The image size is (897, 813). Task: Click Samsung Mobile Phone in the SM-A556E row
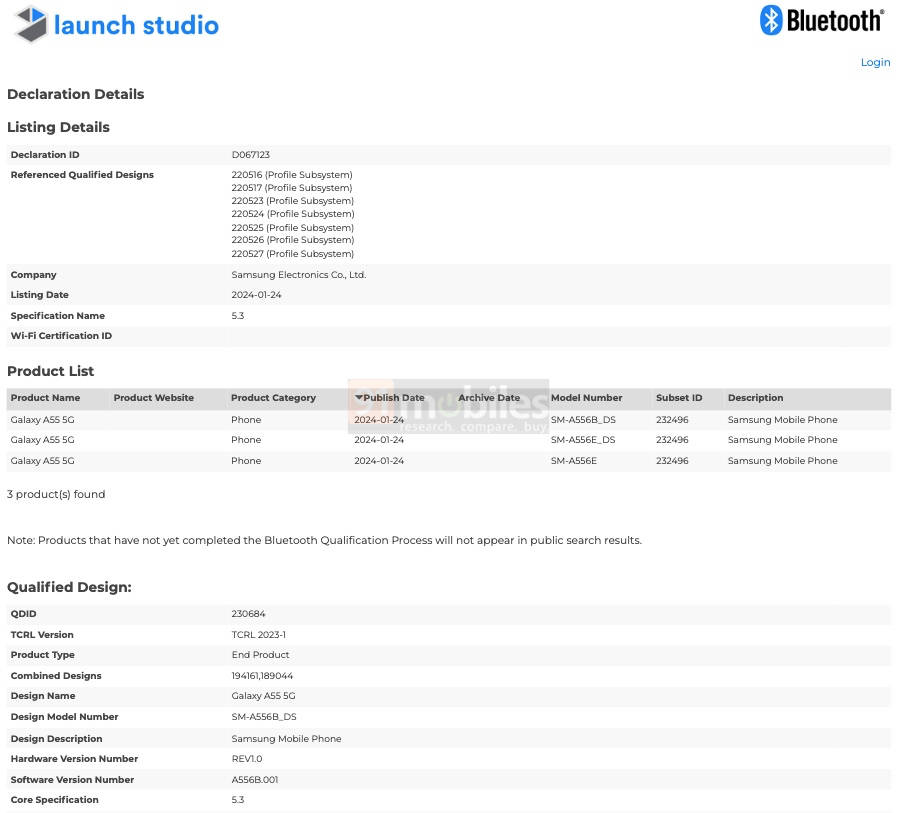click(x=783, y=461)
